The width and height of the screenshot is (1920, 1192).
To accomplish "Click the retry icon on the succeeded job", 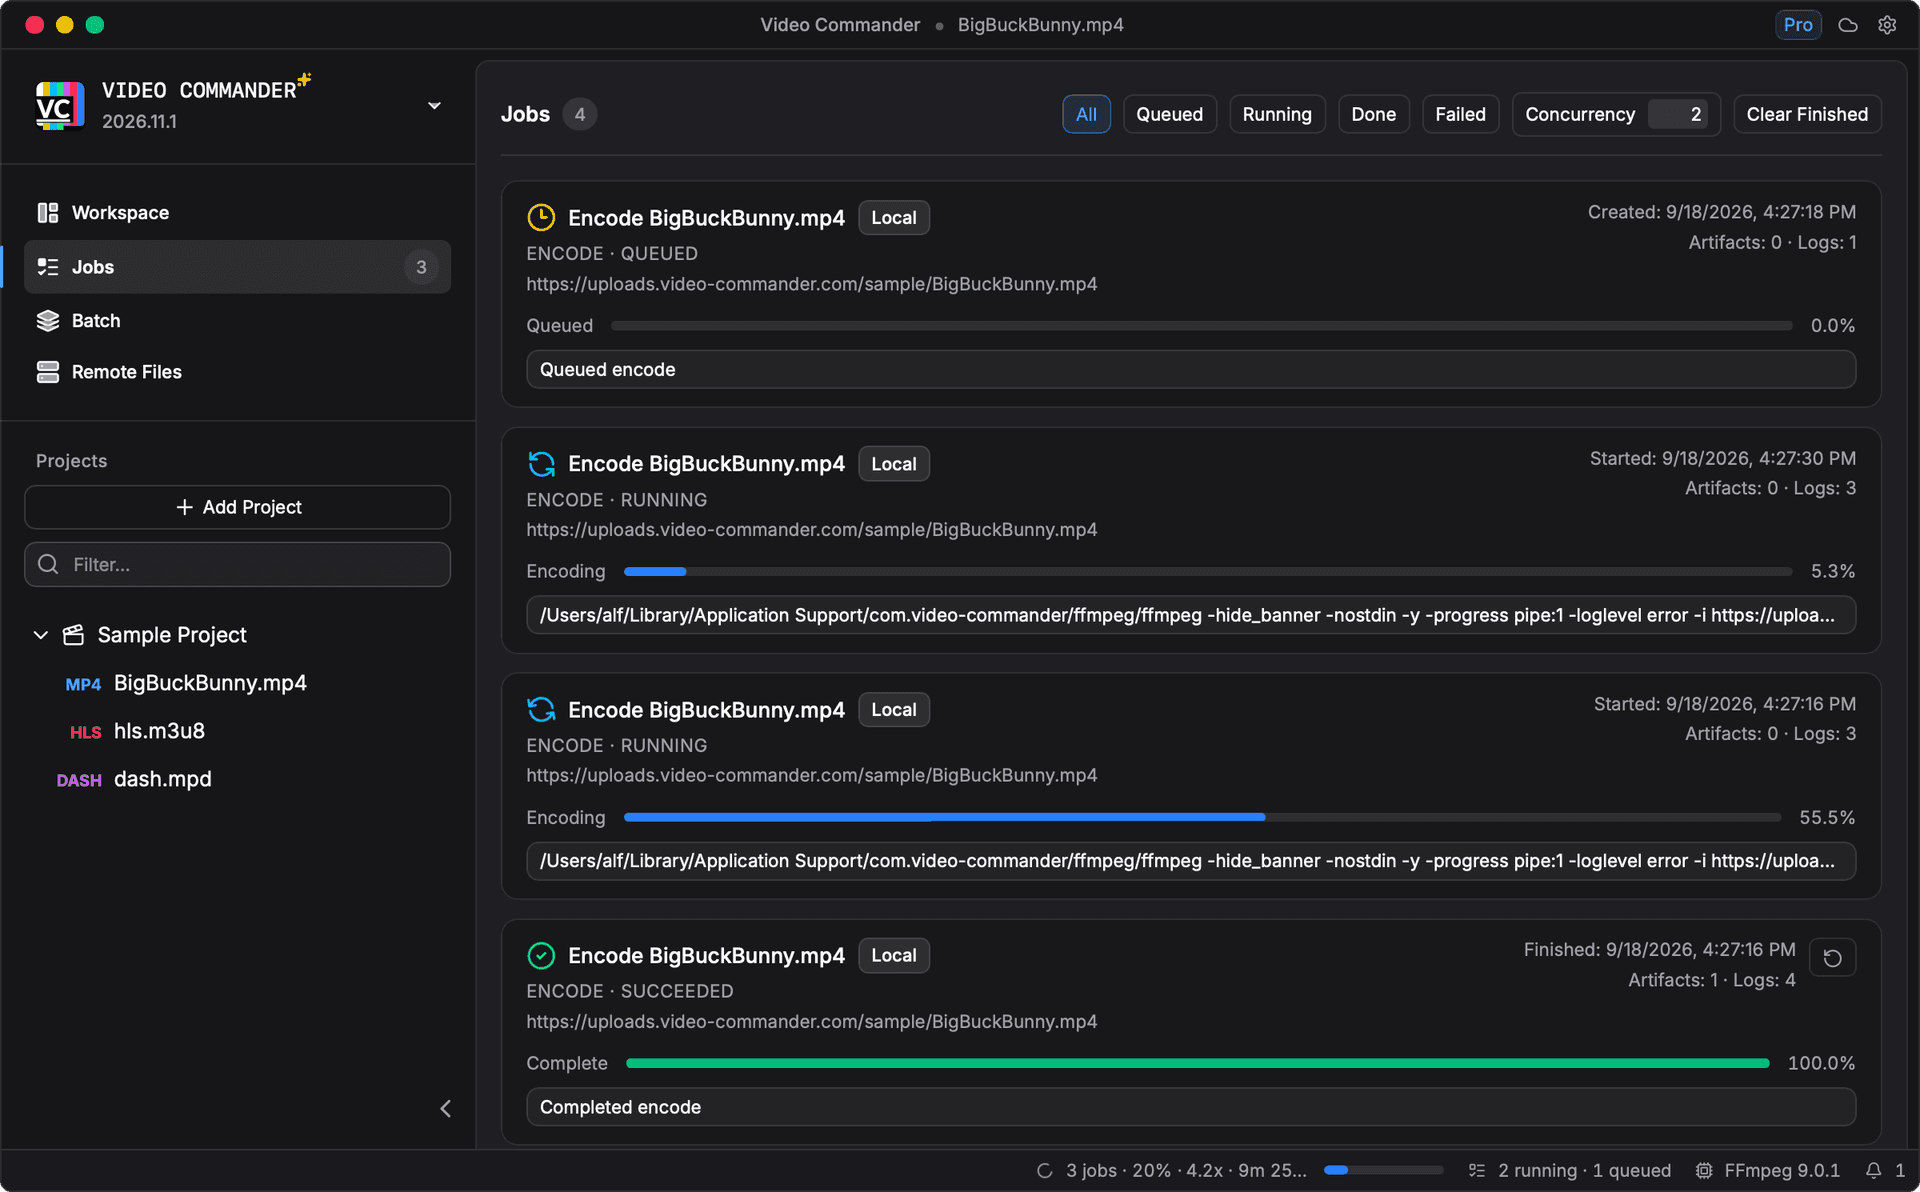I will [x=1832, y=958].
